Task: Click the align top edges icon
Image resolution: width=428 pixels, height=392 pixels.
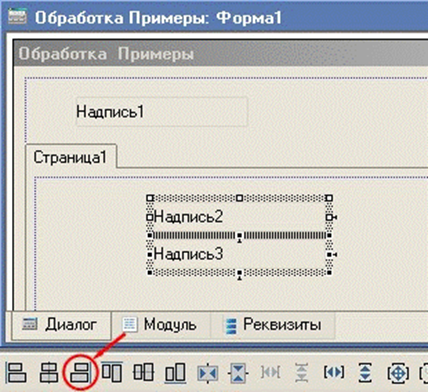Action: (112, 372)
